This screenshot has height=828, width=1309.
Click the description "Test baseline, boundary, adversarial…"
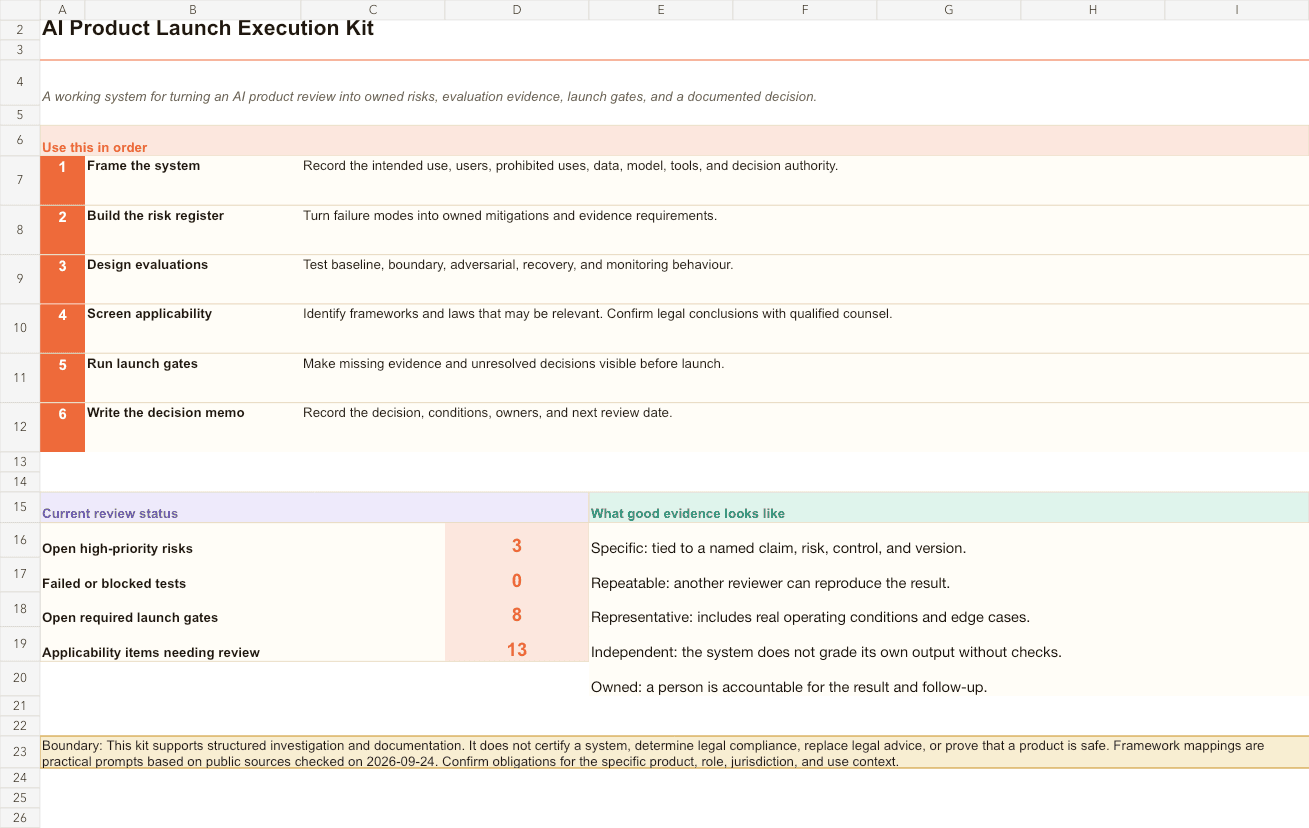click(x=518, y=265)
